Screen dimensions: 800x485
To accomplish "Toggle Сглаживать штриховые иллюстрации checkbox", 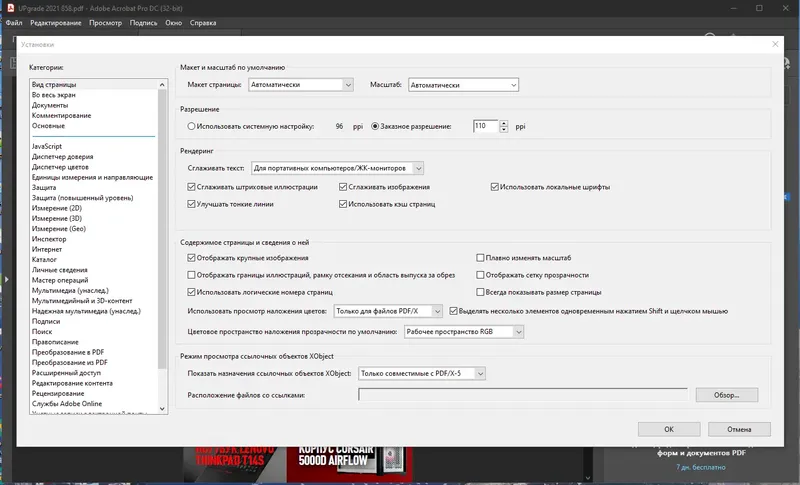I will coord(191,187).
